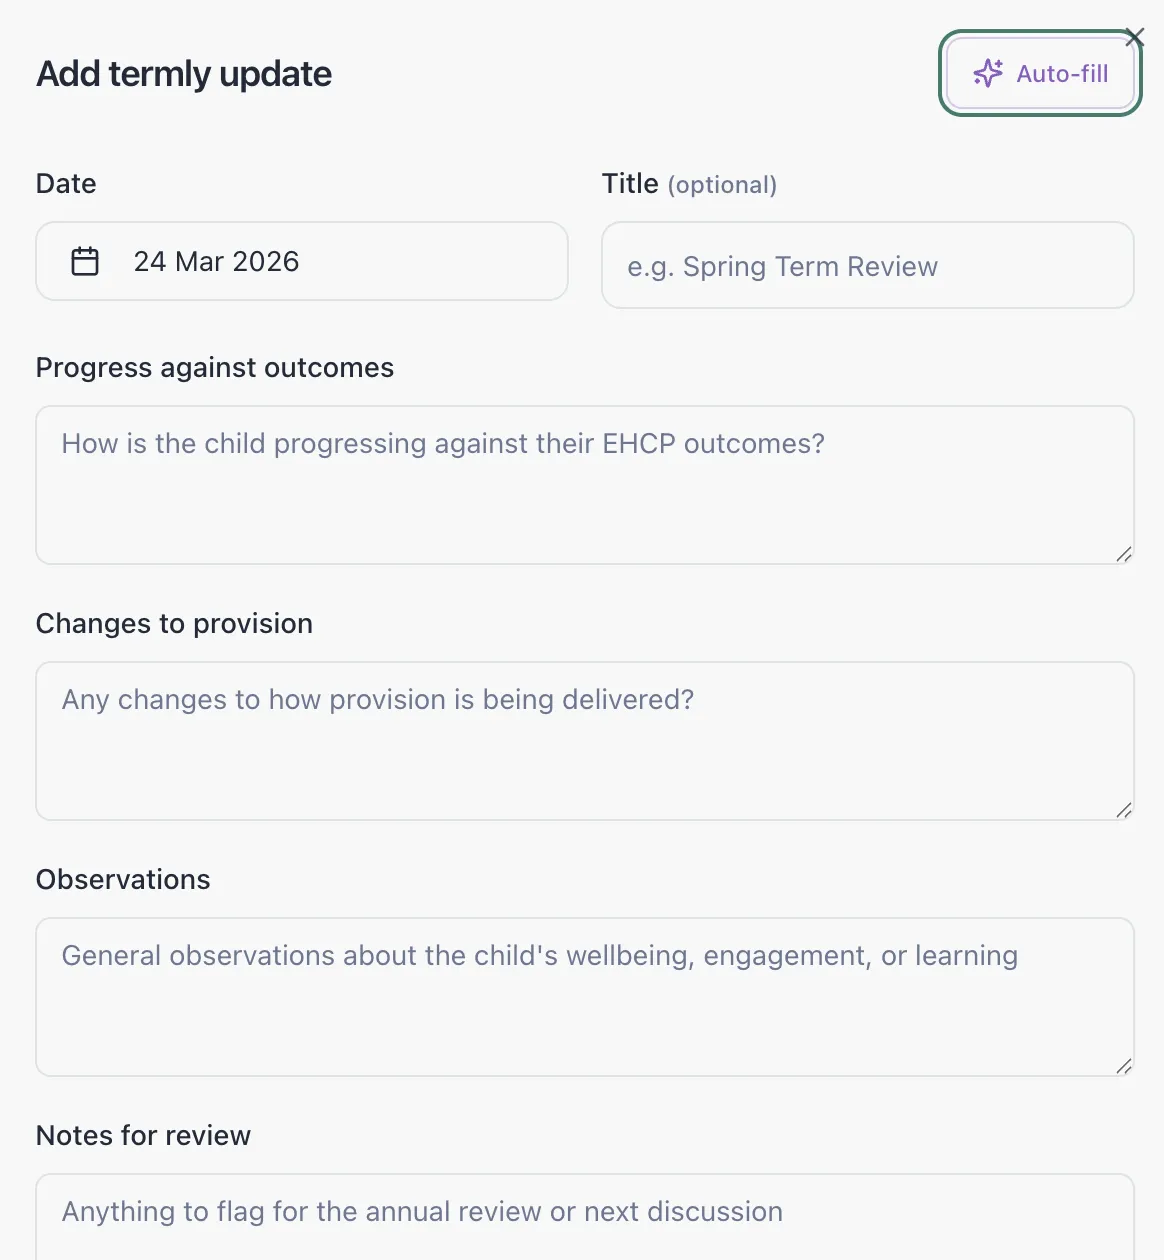This screenshot has width=1164, height=1260.
Task: Close the Add termly update dialog
Action: [1134, 38]
